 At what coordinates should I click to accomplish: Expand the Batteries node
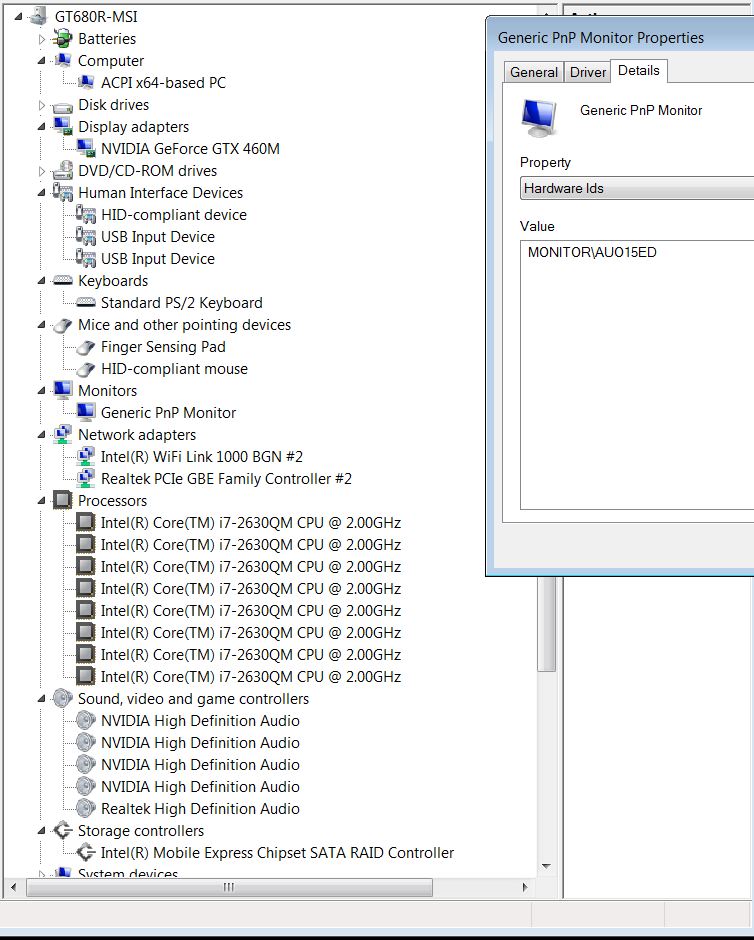41,39
